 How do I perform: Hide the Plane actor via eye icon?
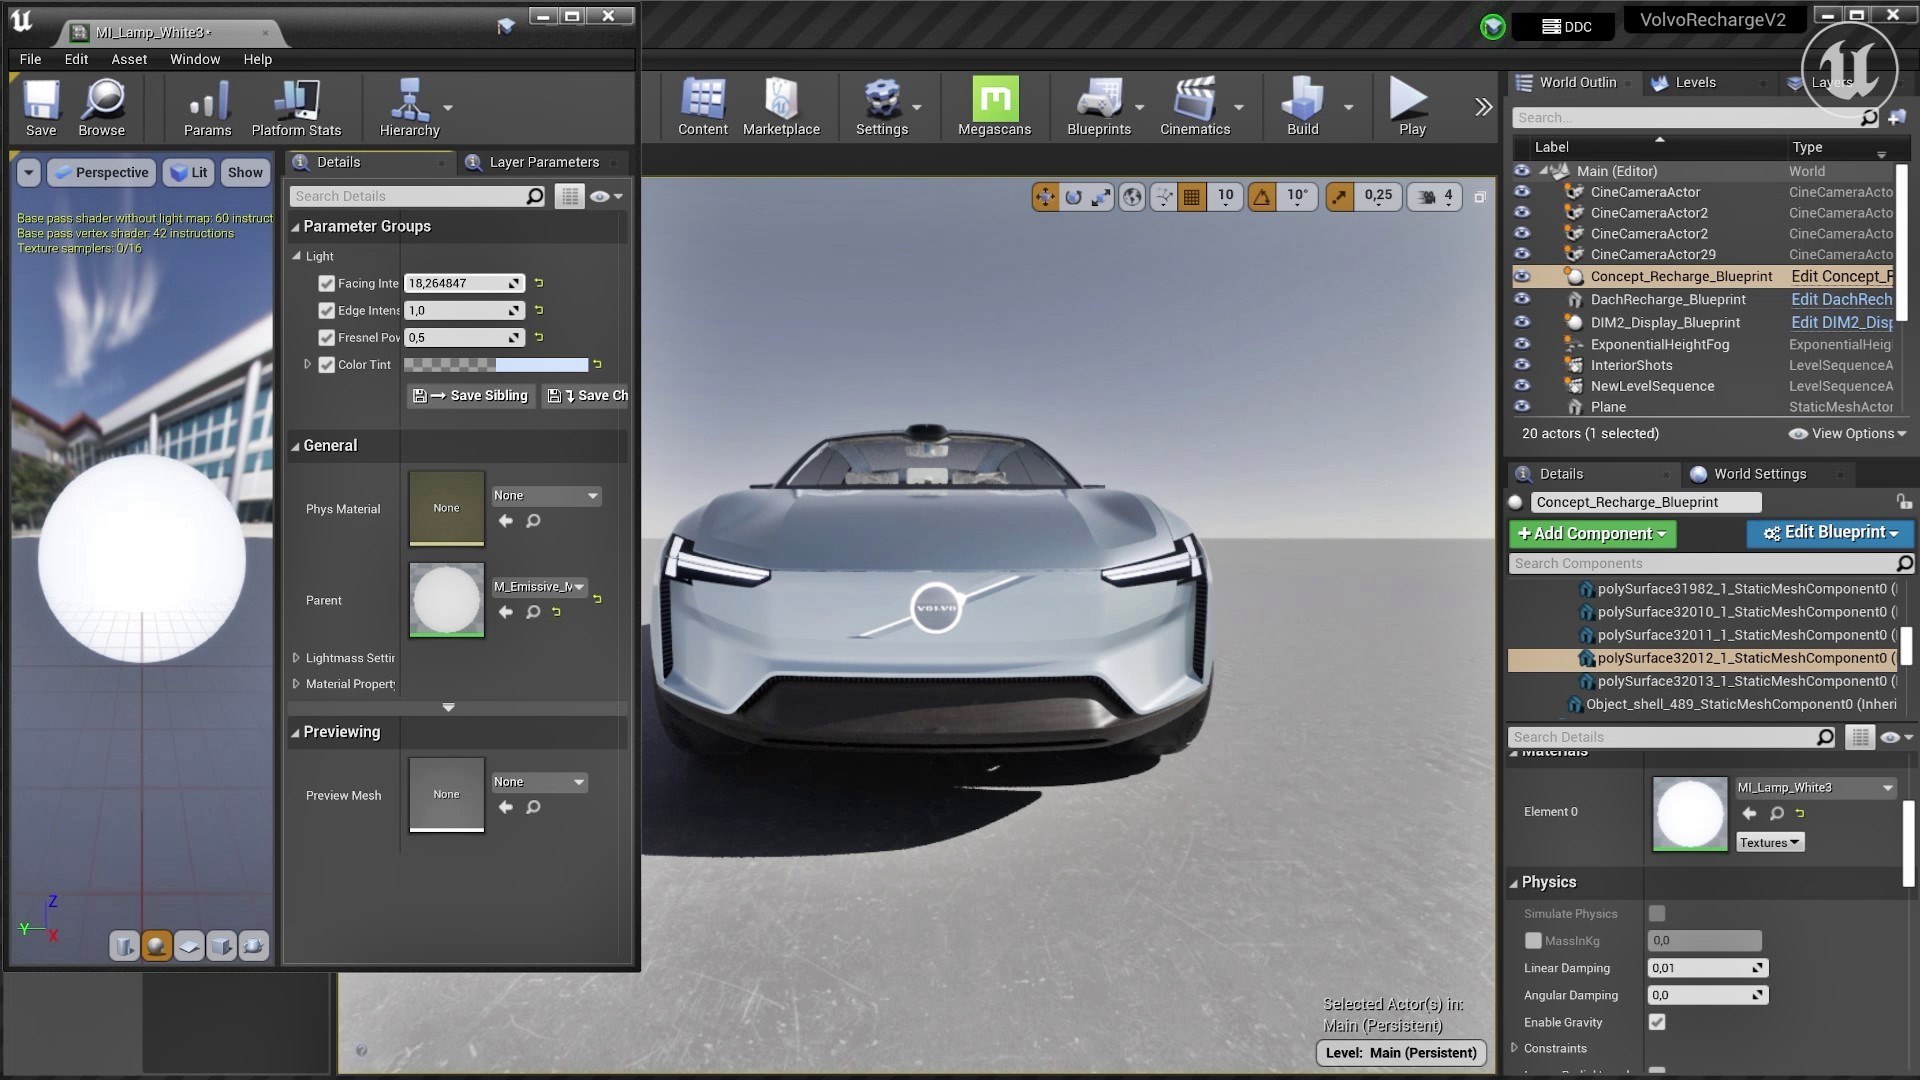[x=1522, y=407]
